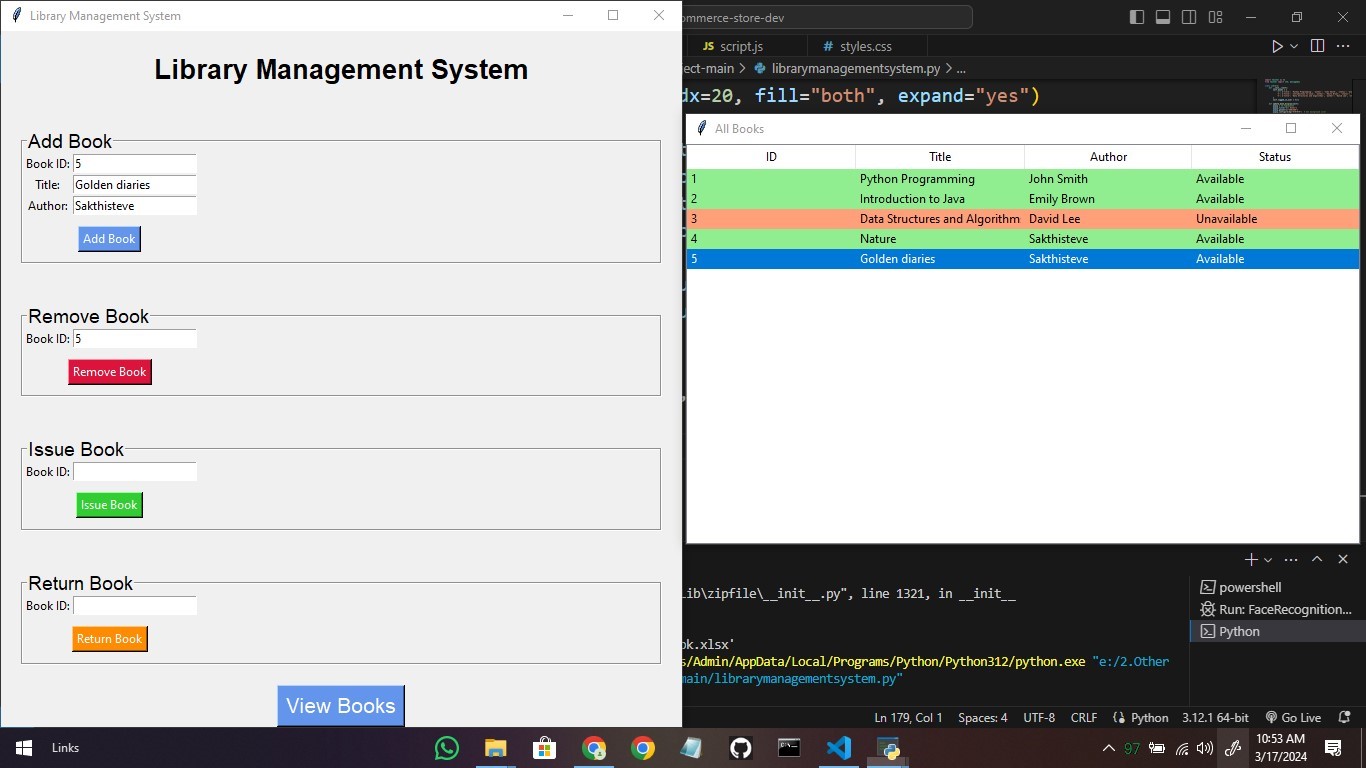Screen dimensions: 1366x768
Task: Open WhatsApp from the taskbar
Action: pyautogui.click(x=446, y=748)
